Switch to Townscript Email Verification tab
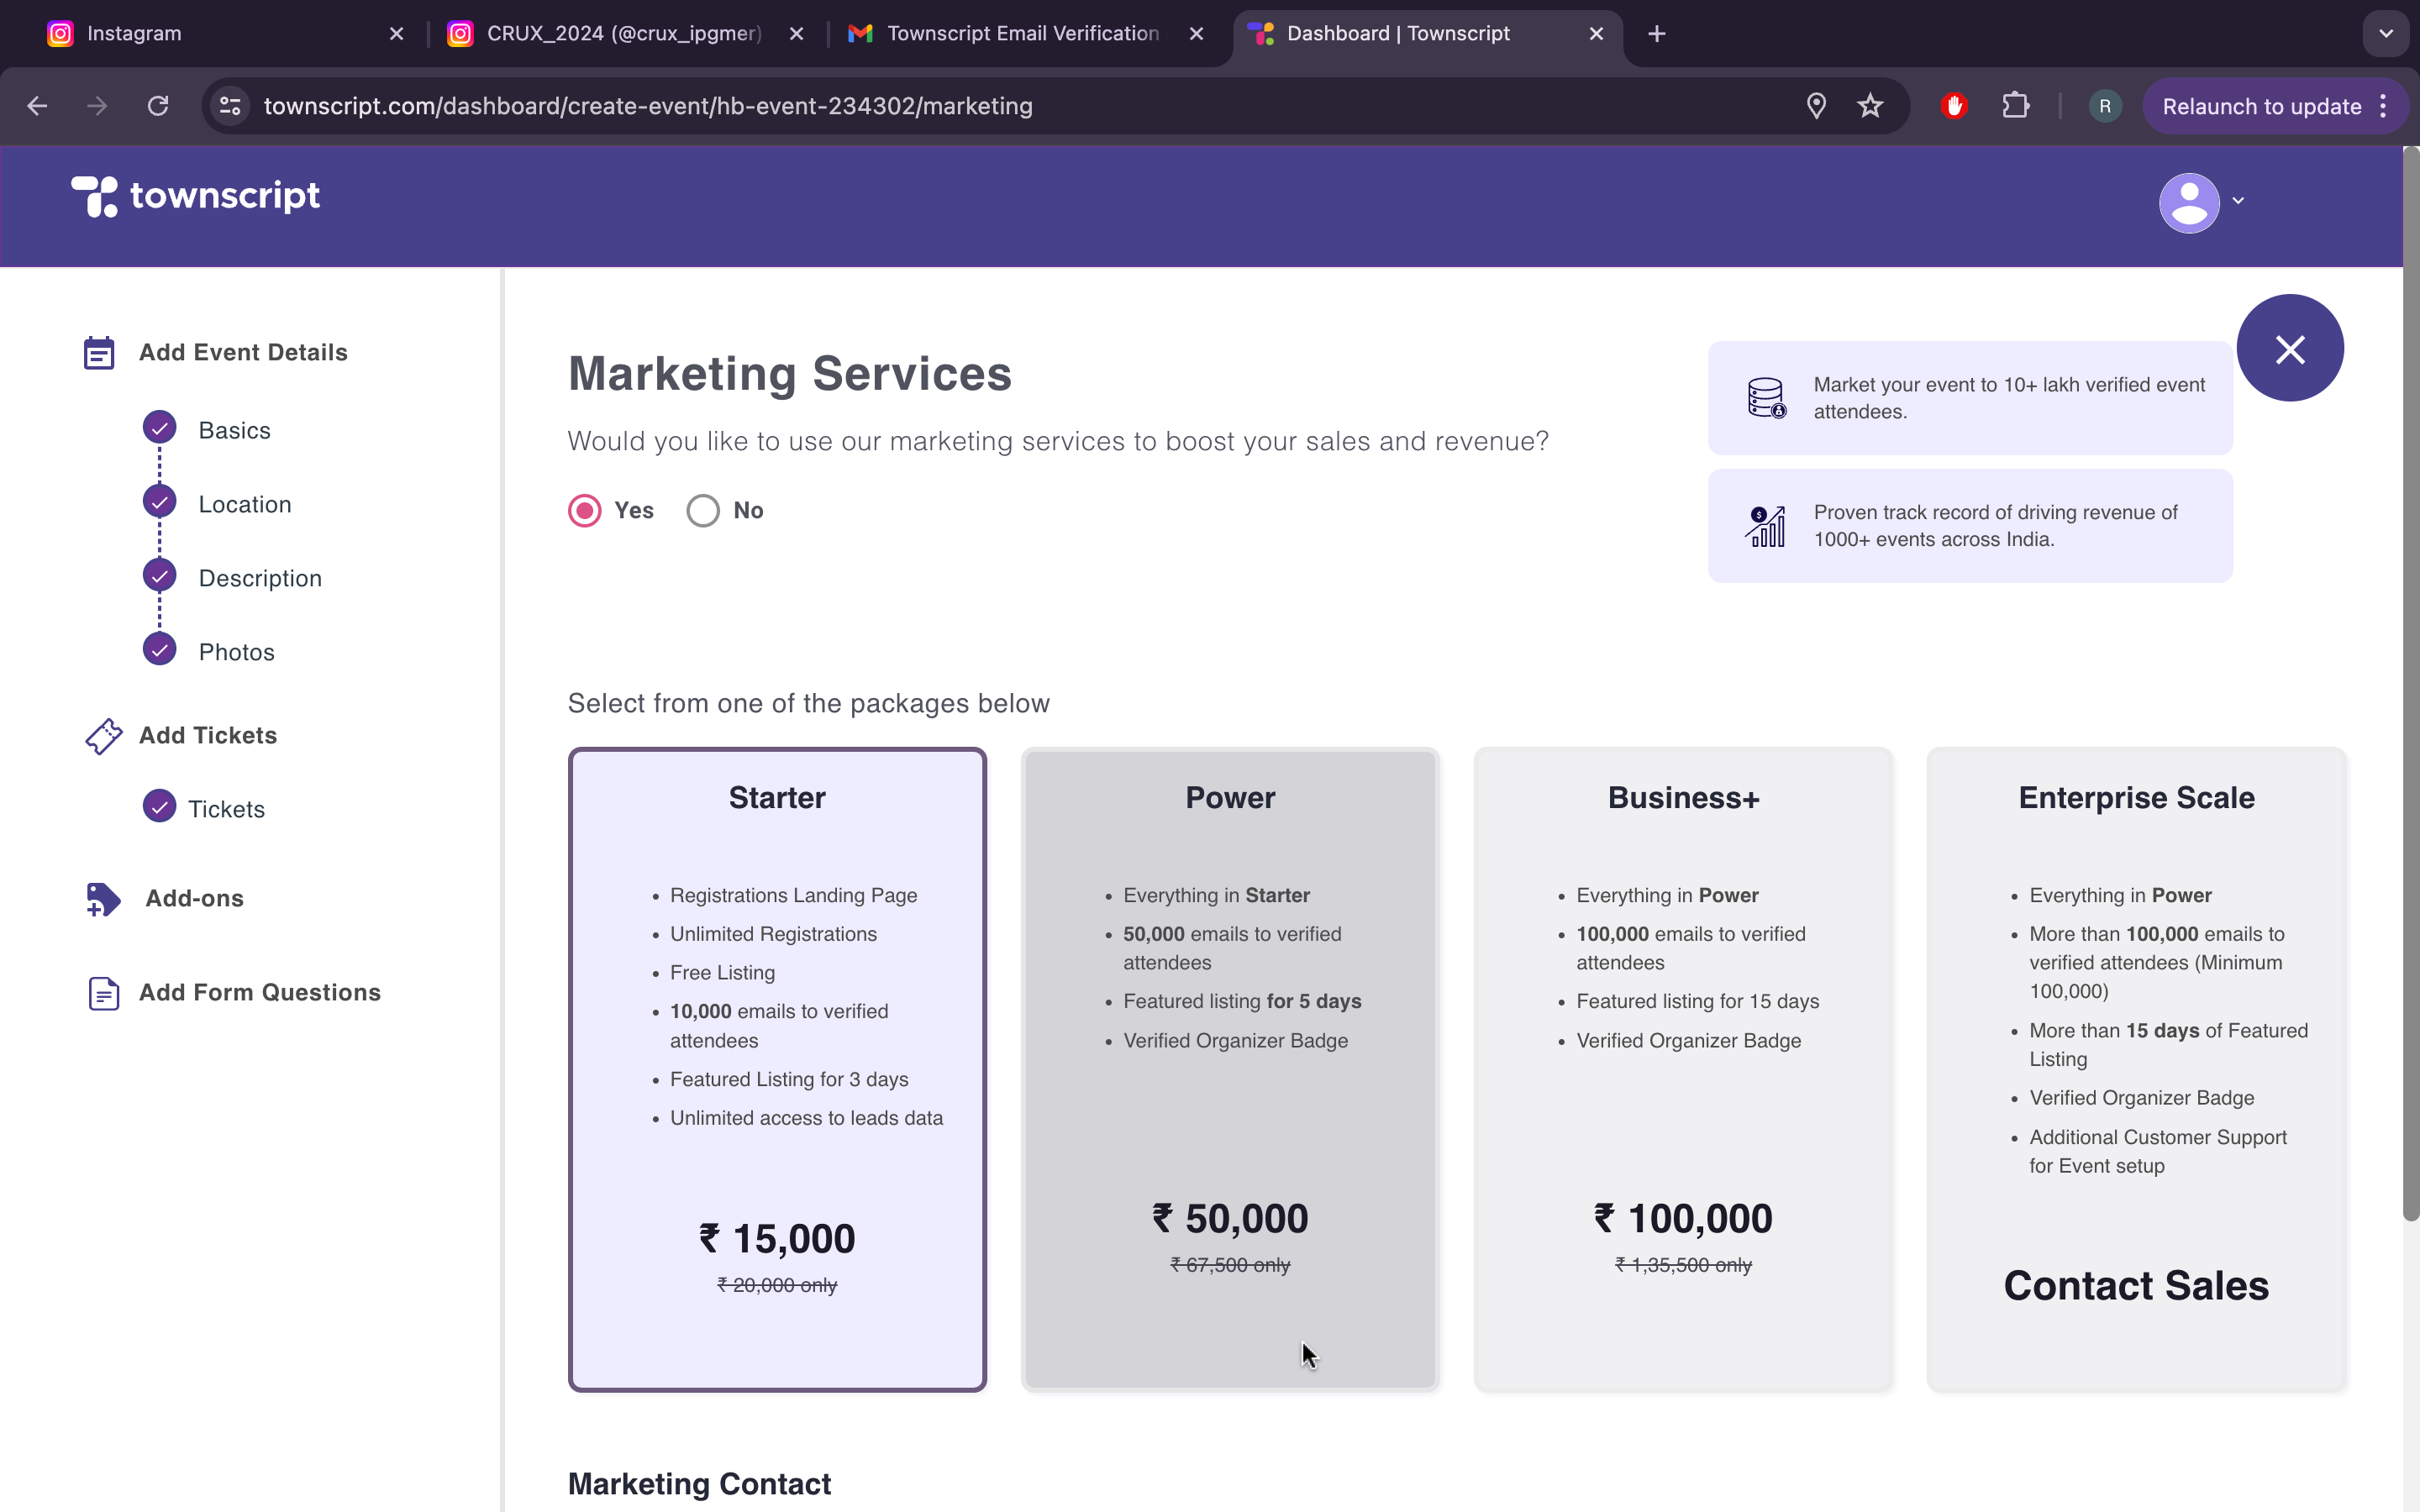This screenshot has width=2420, height=1512. [1022, 34]
